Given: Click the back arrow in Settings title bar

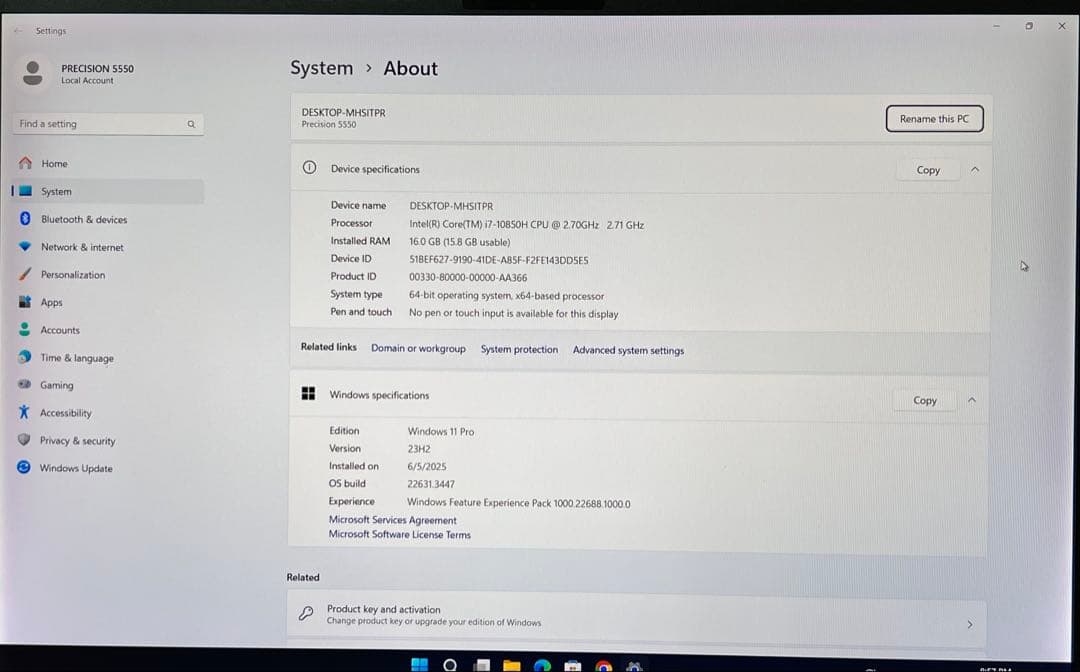Looking at the screenshot, I should pyautogui.click(x=18, y=31).
